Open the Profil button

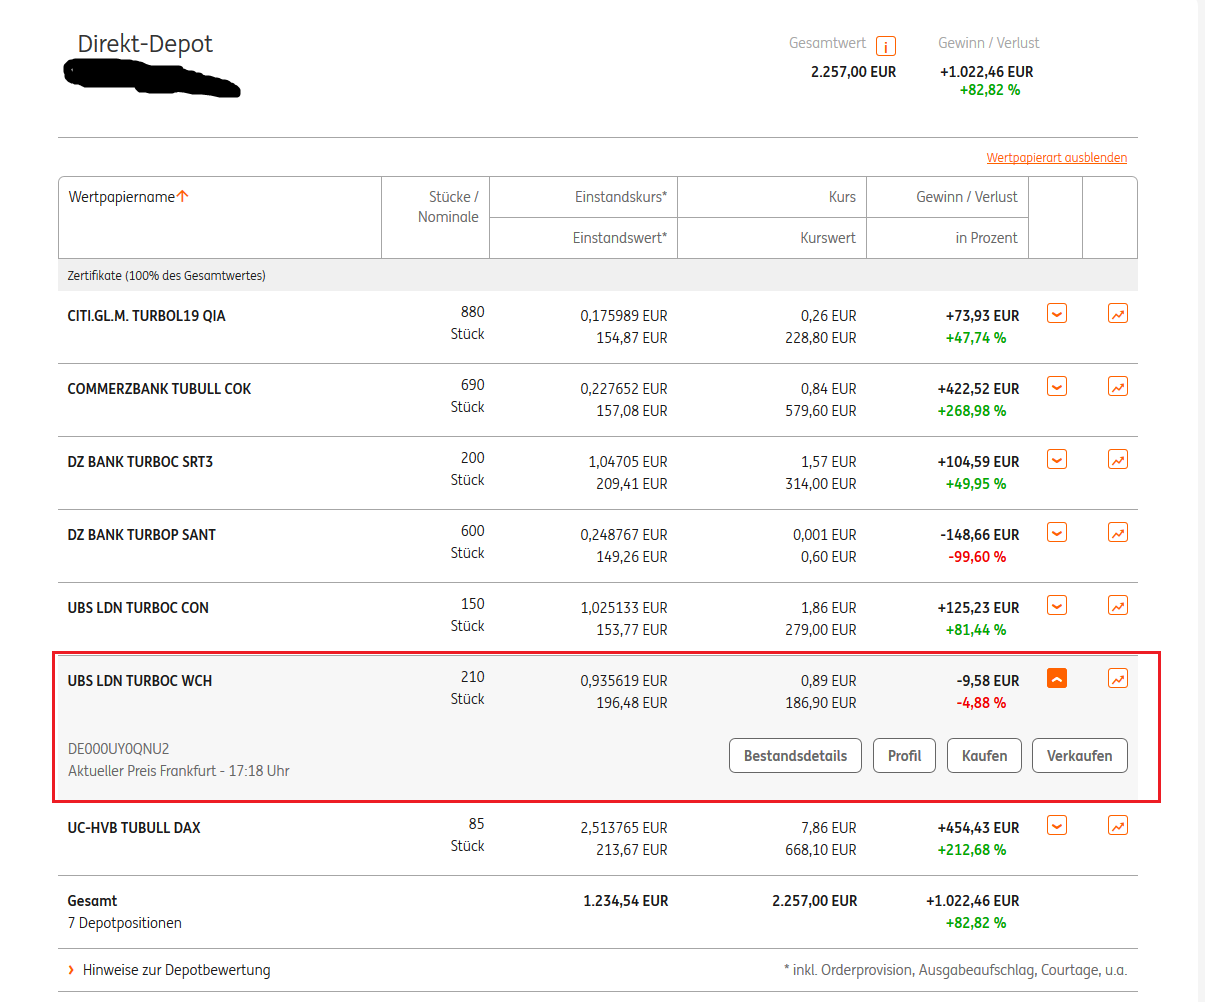(x=904, y=756)
